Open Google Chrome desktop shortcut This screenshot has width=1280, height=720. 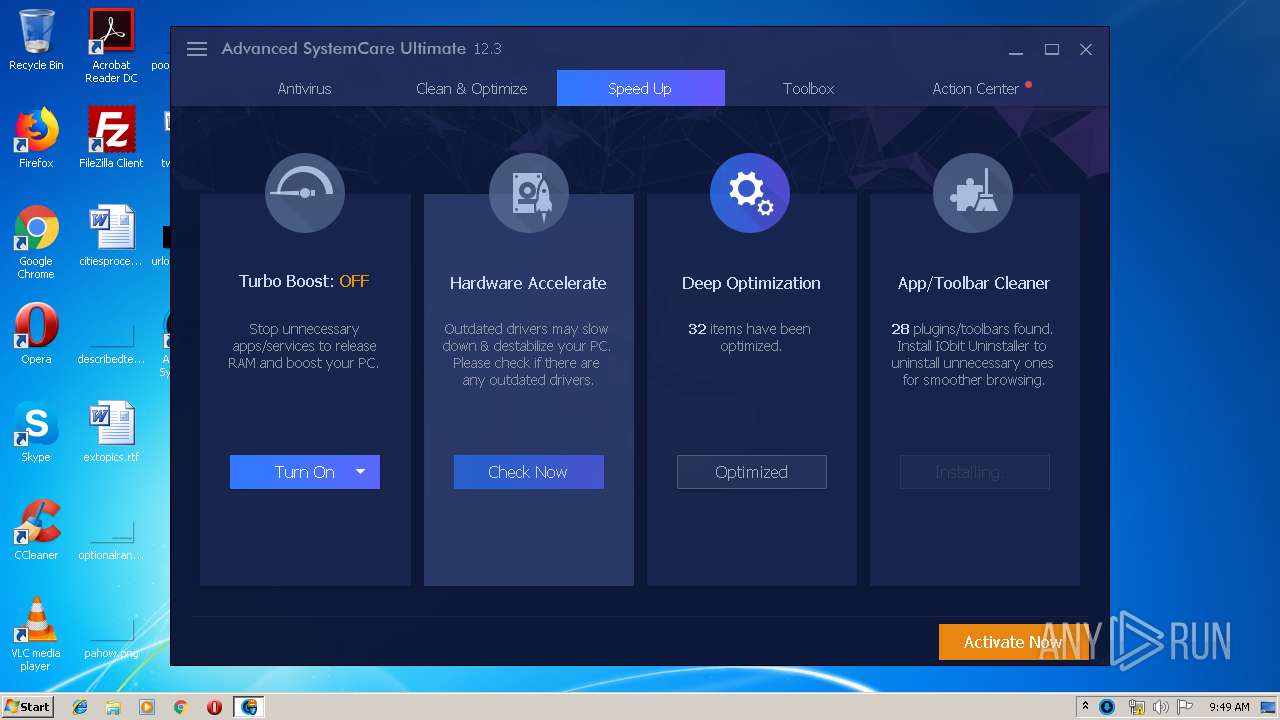(x=36, y=242)
